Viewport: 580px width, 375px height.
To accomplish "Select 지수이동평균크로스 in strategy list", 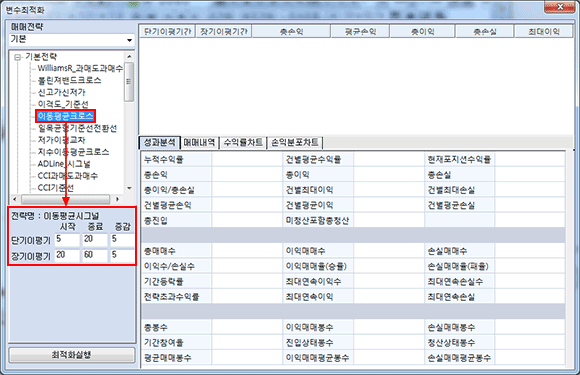I will pyautogui.click(x=73, y=152).
